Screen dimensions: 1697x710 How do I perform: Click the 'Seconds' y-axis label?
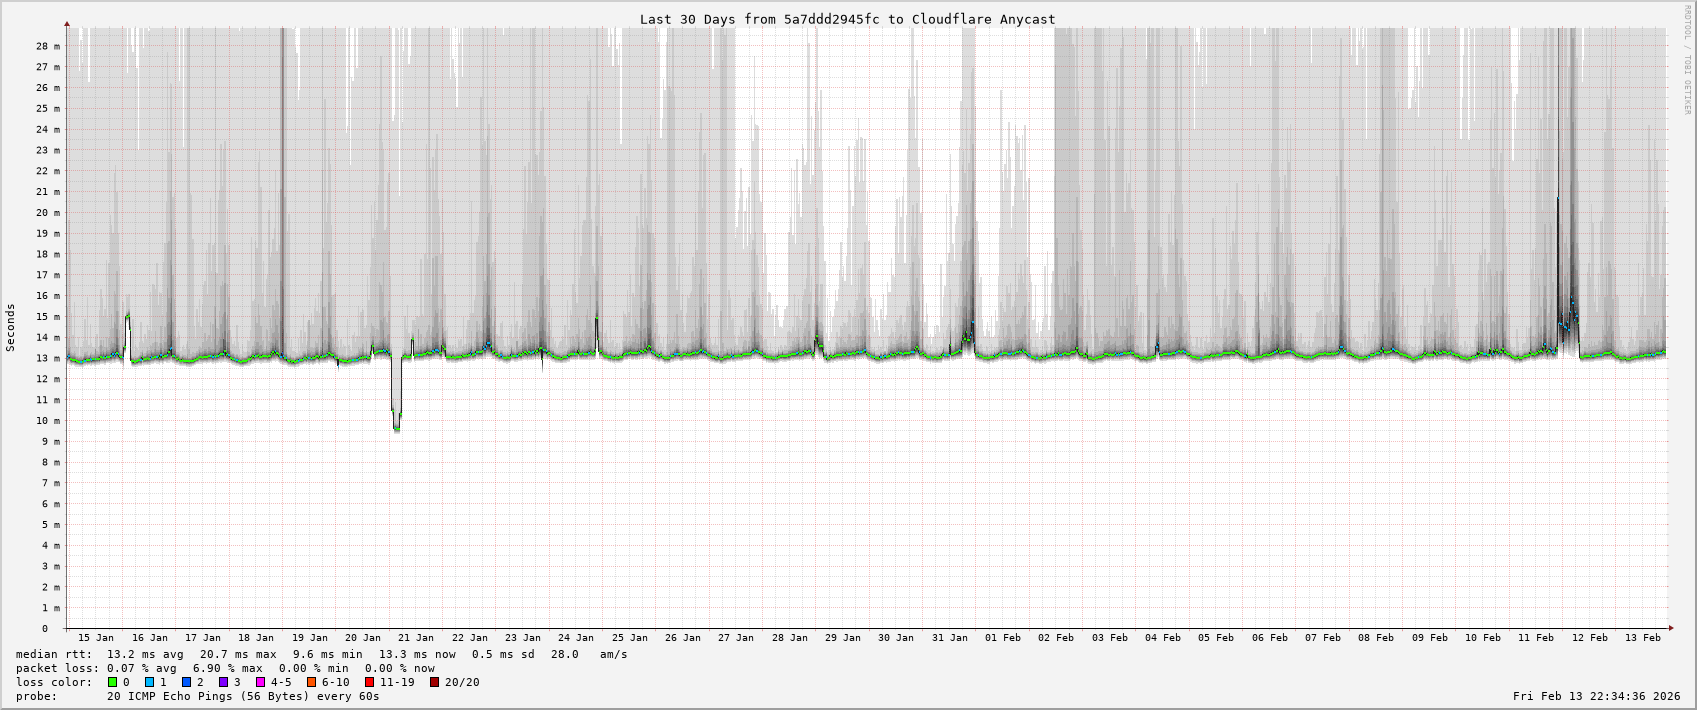(x=11, y=328)
